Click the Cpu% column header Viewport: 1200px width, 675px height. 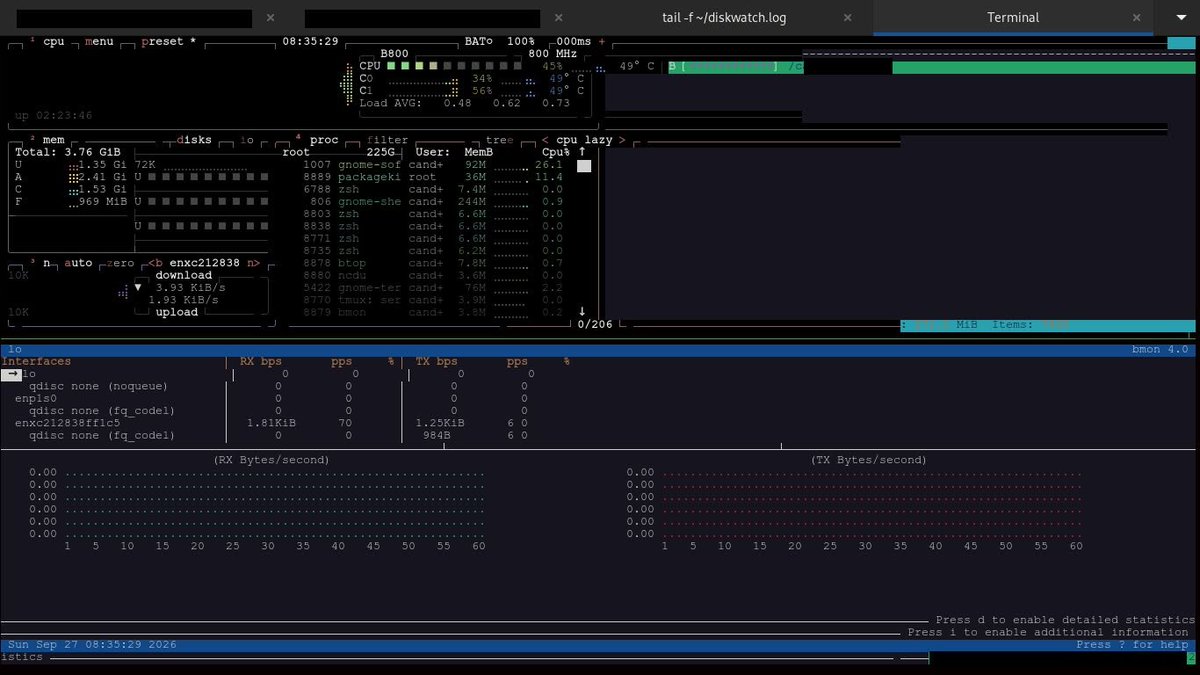[556, 152]
